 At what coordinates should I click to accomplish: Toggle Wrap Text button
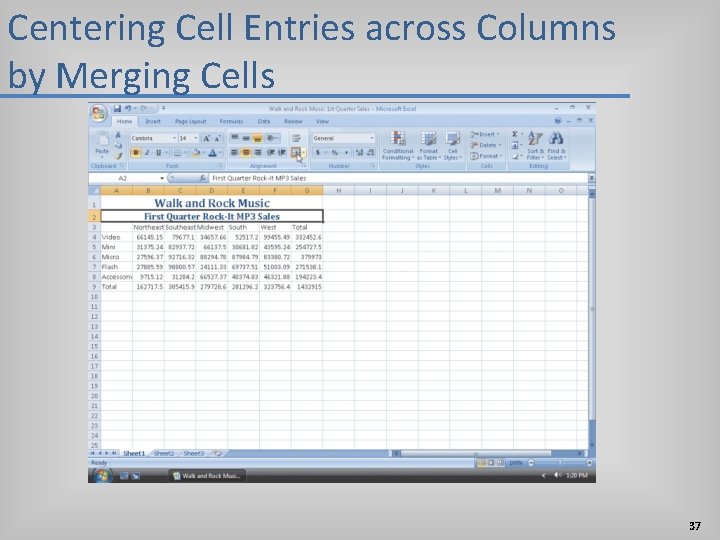(296, 138)
